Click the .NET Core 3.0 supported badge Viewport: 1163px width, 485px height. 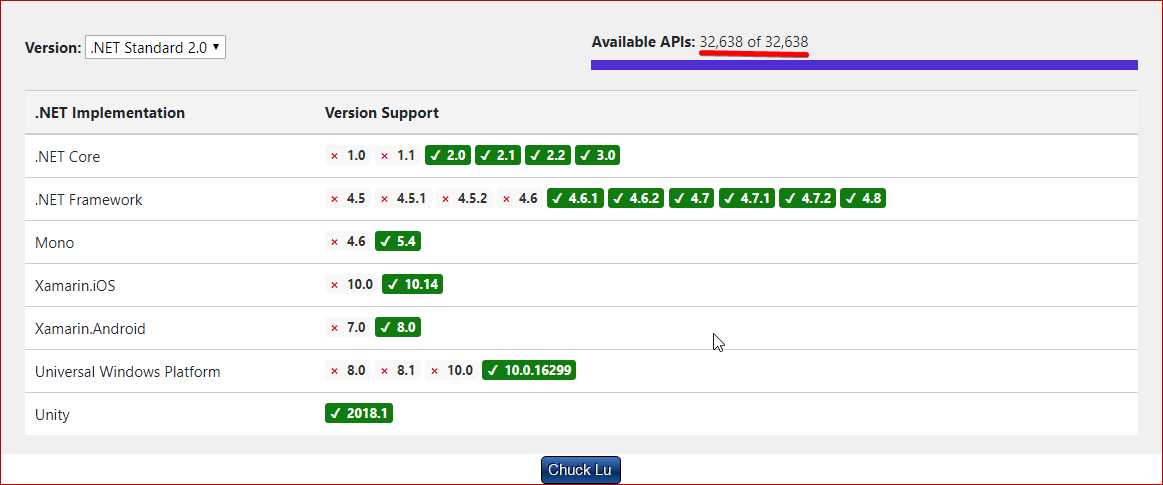click(598, 156)
